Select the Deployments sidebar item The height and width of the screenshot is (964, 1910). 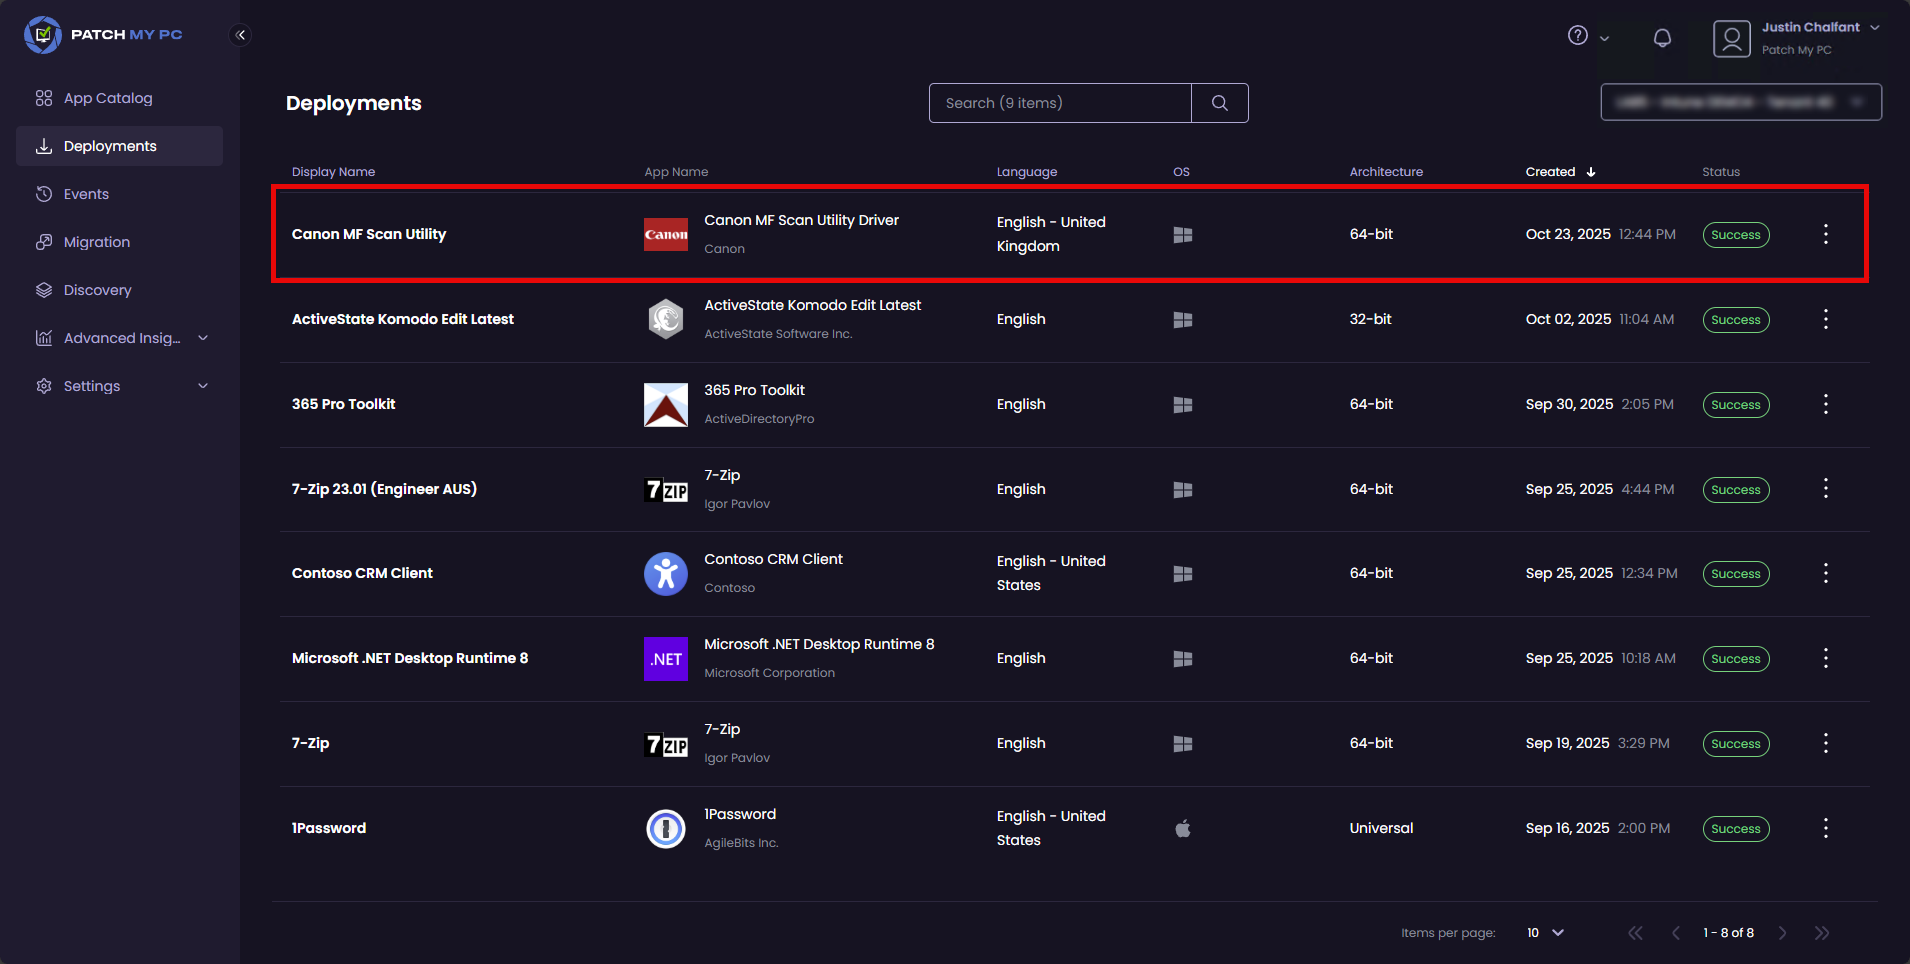109,145
